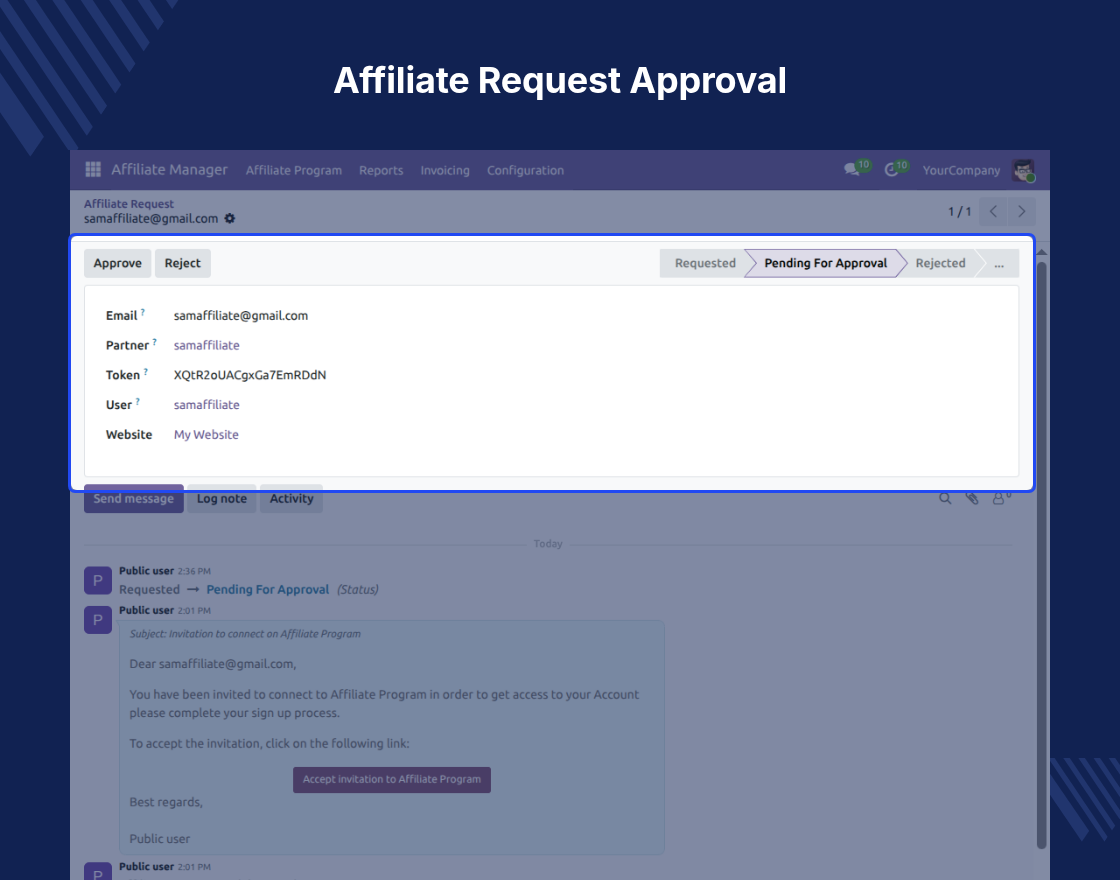1120x880 pixels.
Task: Click the Pending For Approval chatter link
Action: [x=268, y=589]
